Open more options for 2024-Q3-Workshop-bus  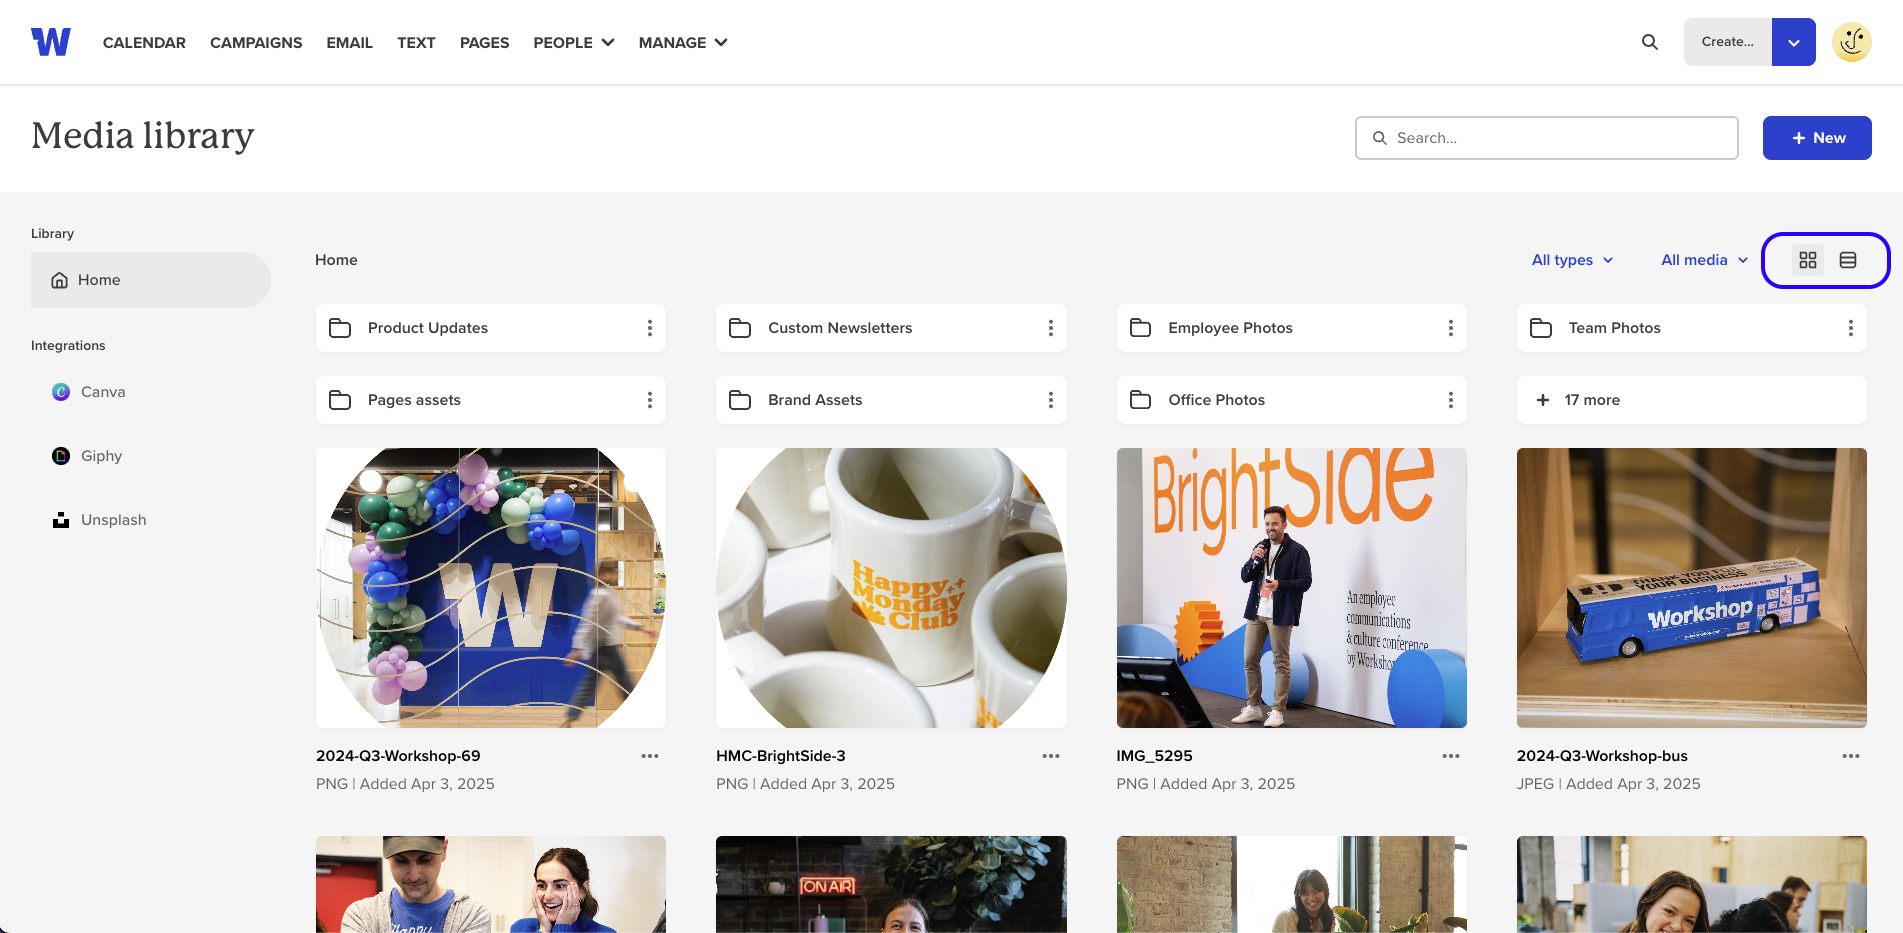(1851, 756)
